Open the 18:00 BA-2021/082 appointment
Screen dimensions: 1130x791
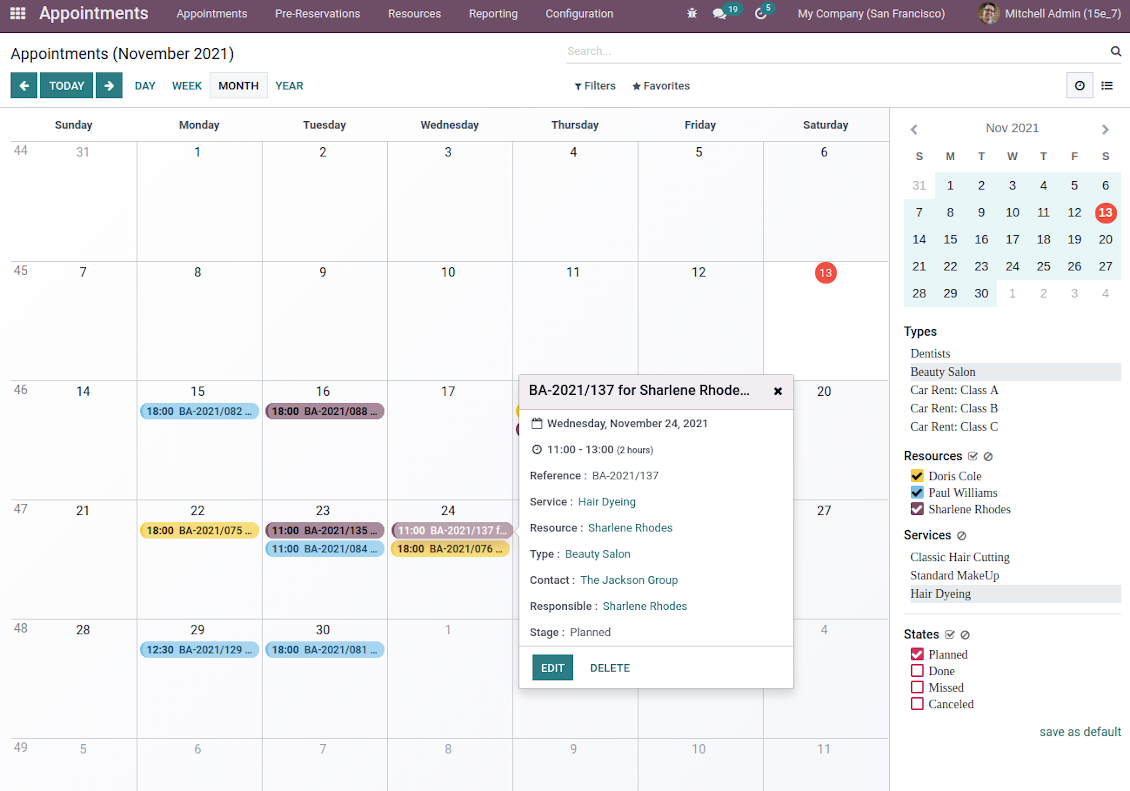pyautogui.click(x=200, y=411)
